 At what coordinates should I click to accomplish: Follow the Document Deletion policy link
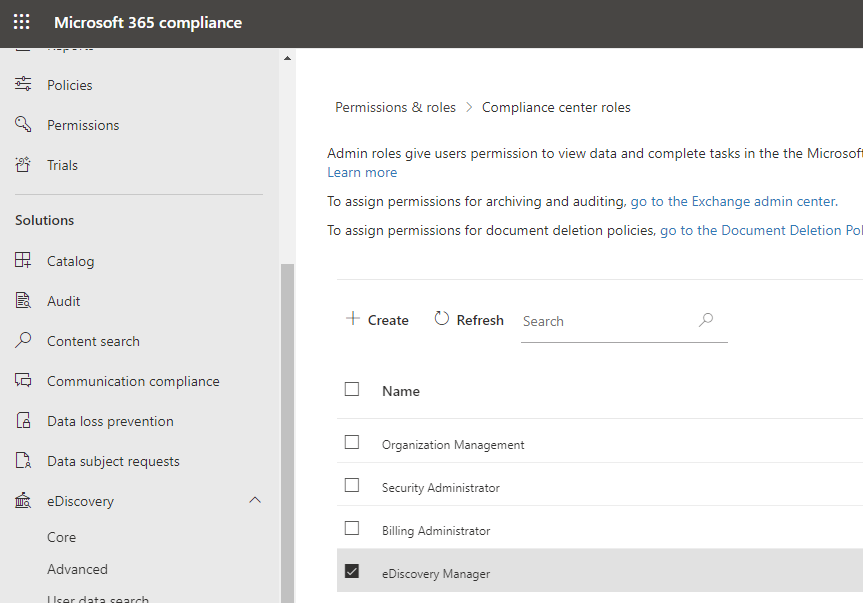761,230
